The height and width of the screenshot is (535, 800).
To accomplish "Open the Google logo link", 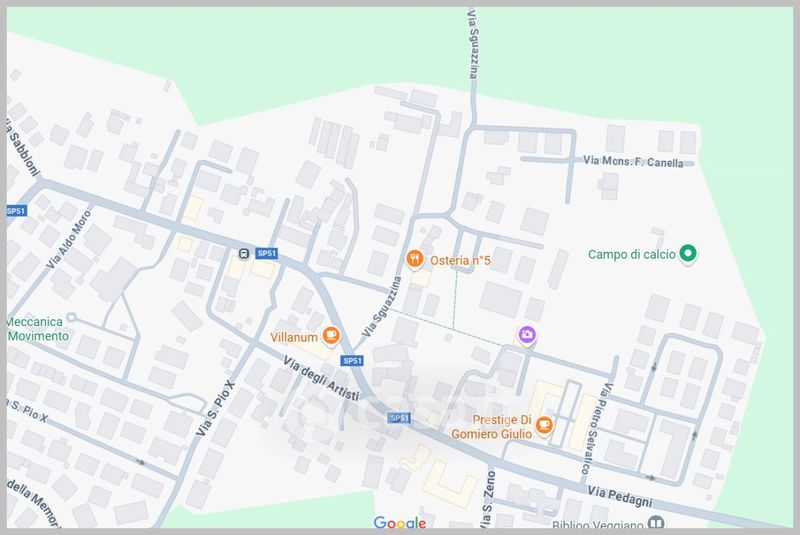I will [x=400, y=524].
